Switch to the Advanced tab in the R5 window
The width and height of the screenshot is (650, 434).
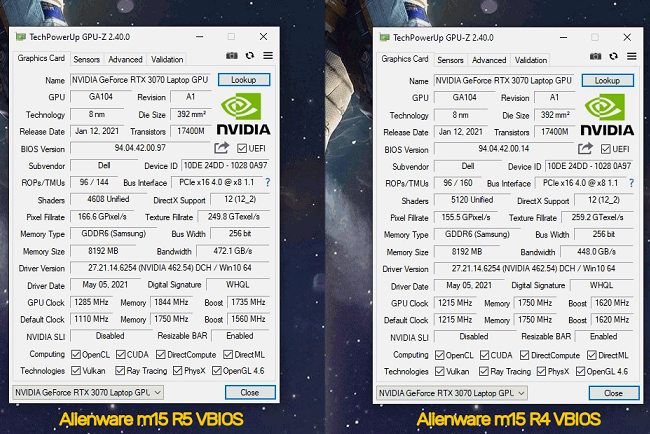click(x=125, y=59)
